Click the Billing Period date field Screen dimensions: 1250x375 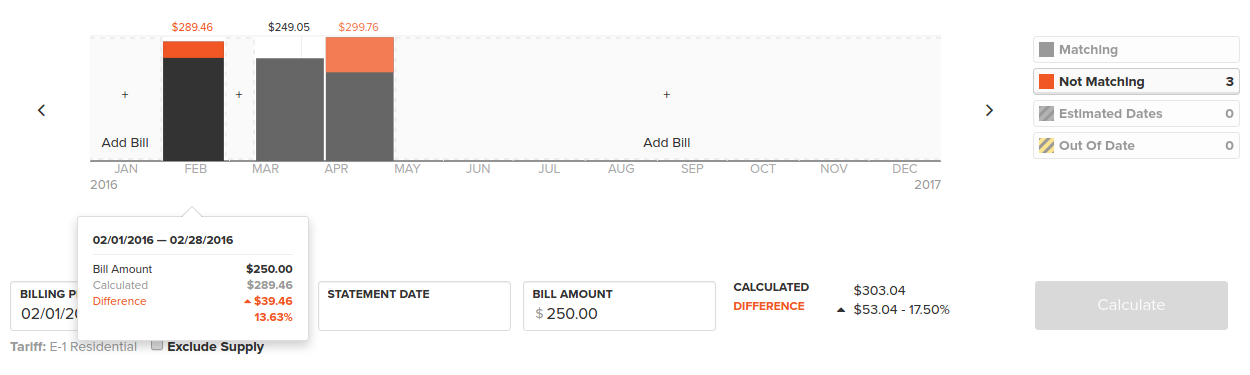click(44, 306)
